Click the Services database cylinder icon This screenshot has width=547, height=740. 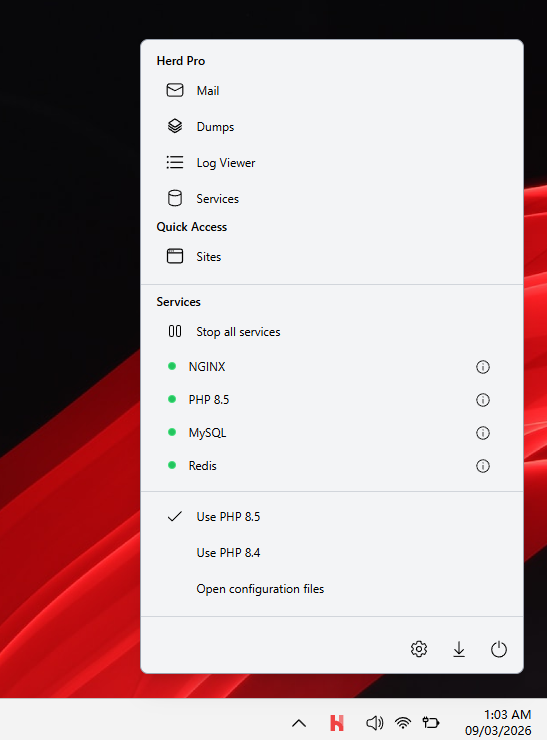point(175,198)
